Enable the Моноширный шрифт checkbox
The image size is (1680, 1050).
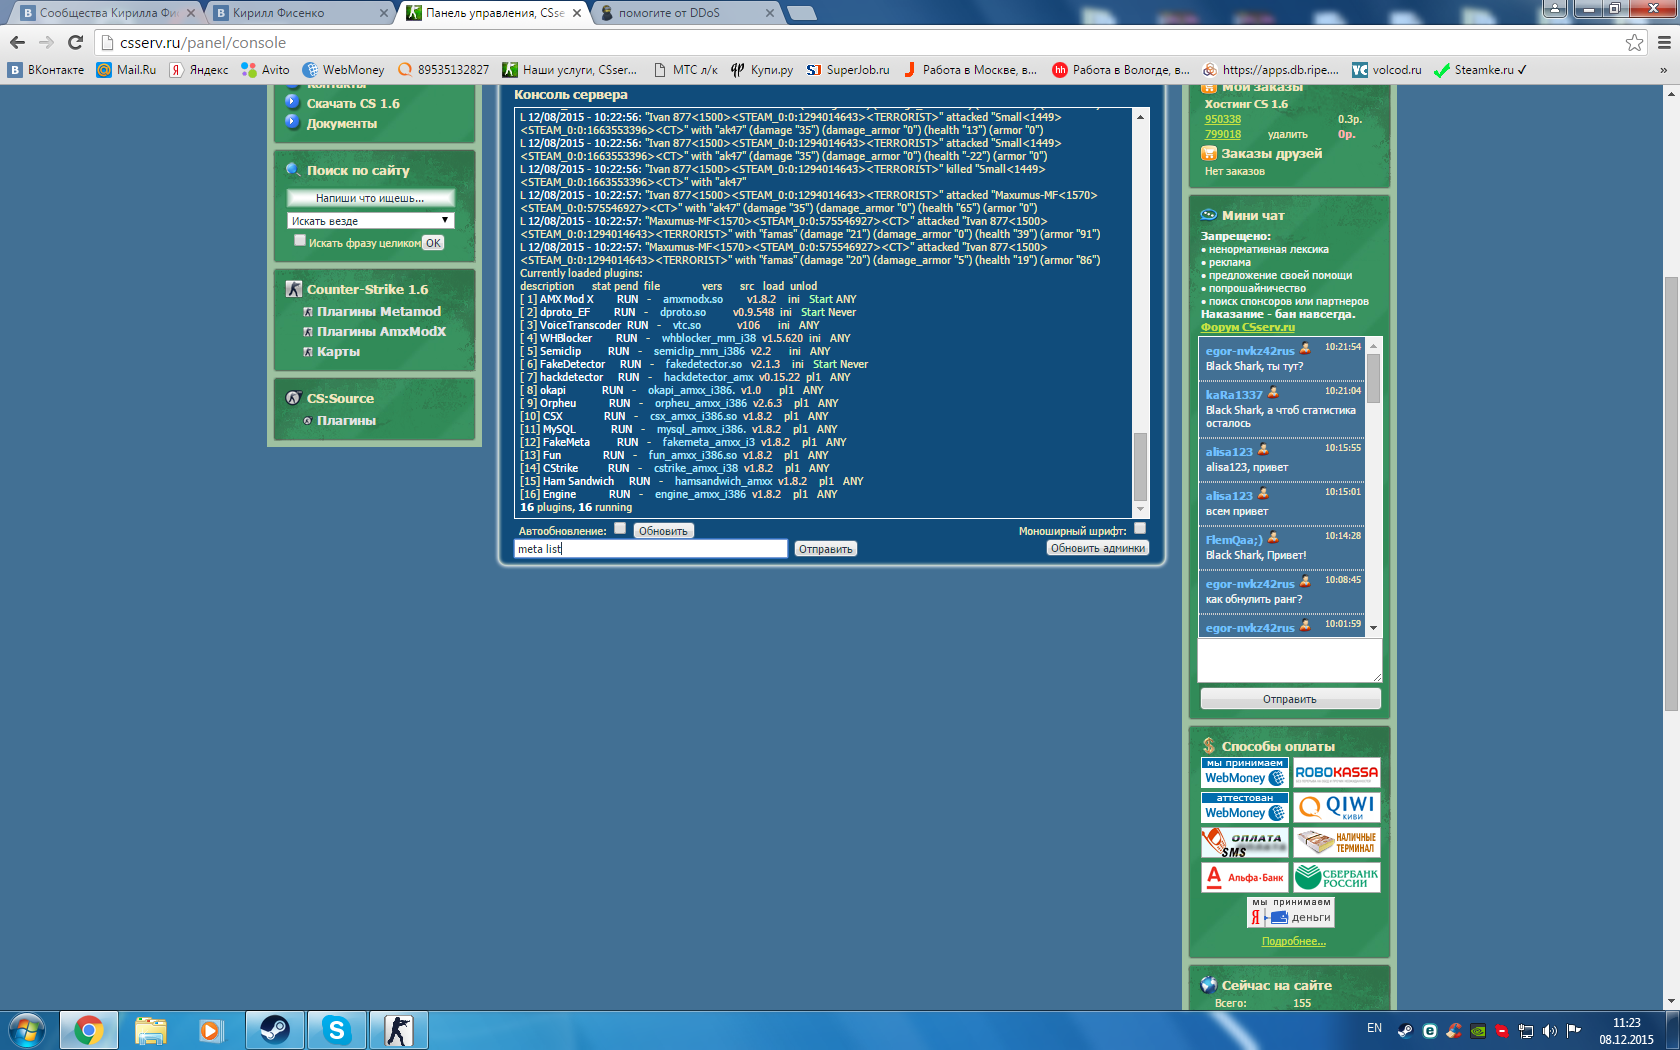click(x=1140, y=529)
